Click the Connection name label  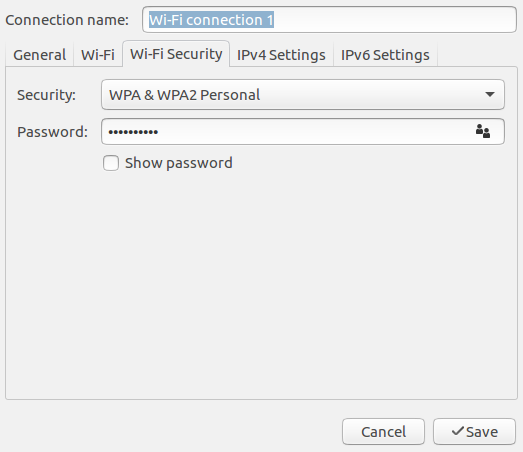(x=67, y=20)
